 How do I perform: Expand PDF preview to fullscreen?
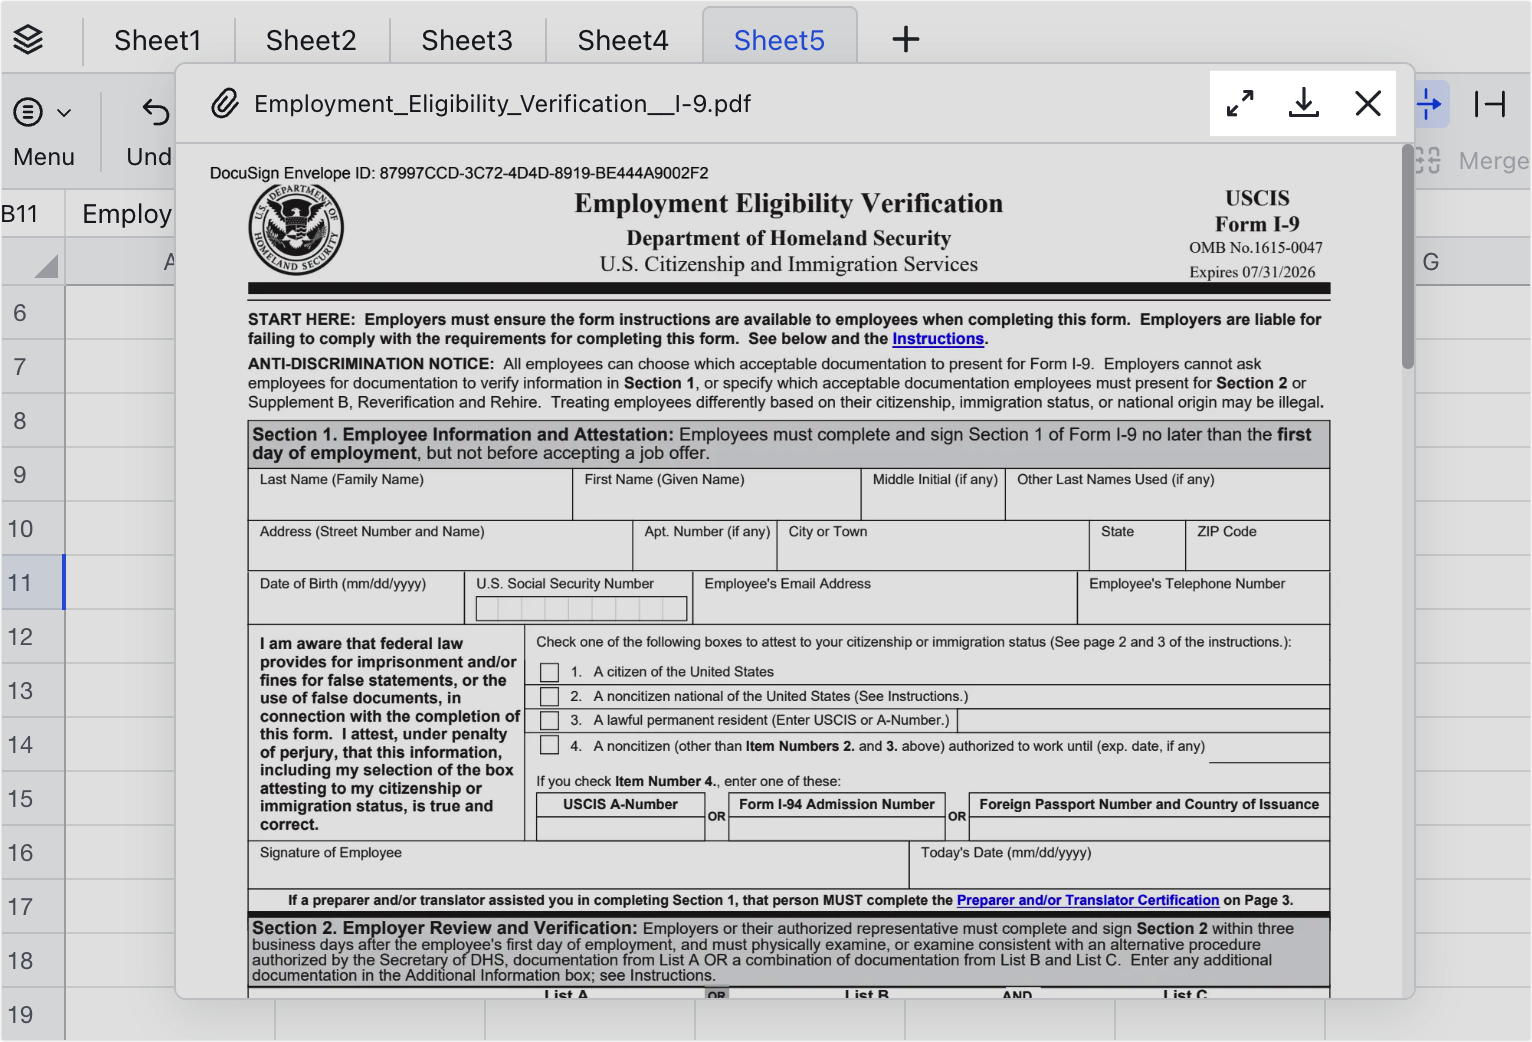1240,103
